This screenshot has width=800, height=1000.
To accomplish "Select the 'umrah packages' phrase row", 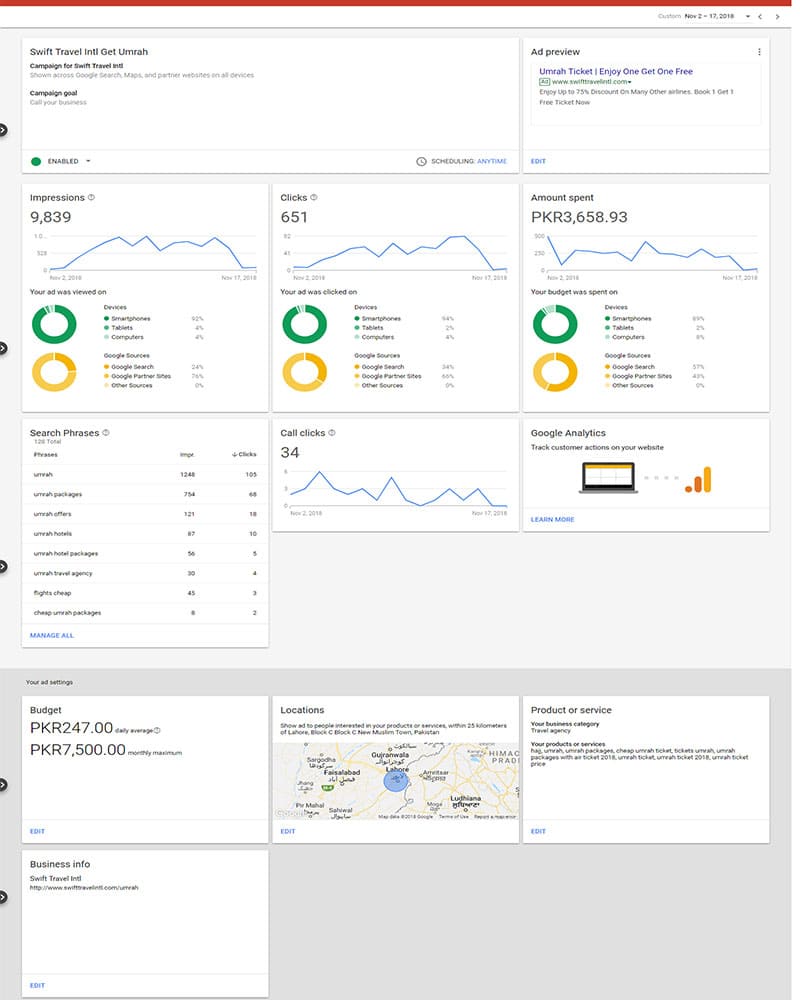I will click(x=145, y=494).
